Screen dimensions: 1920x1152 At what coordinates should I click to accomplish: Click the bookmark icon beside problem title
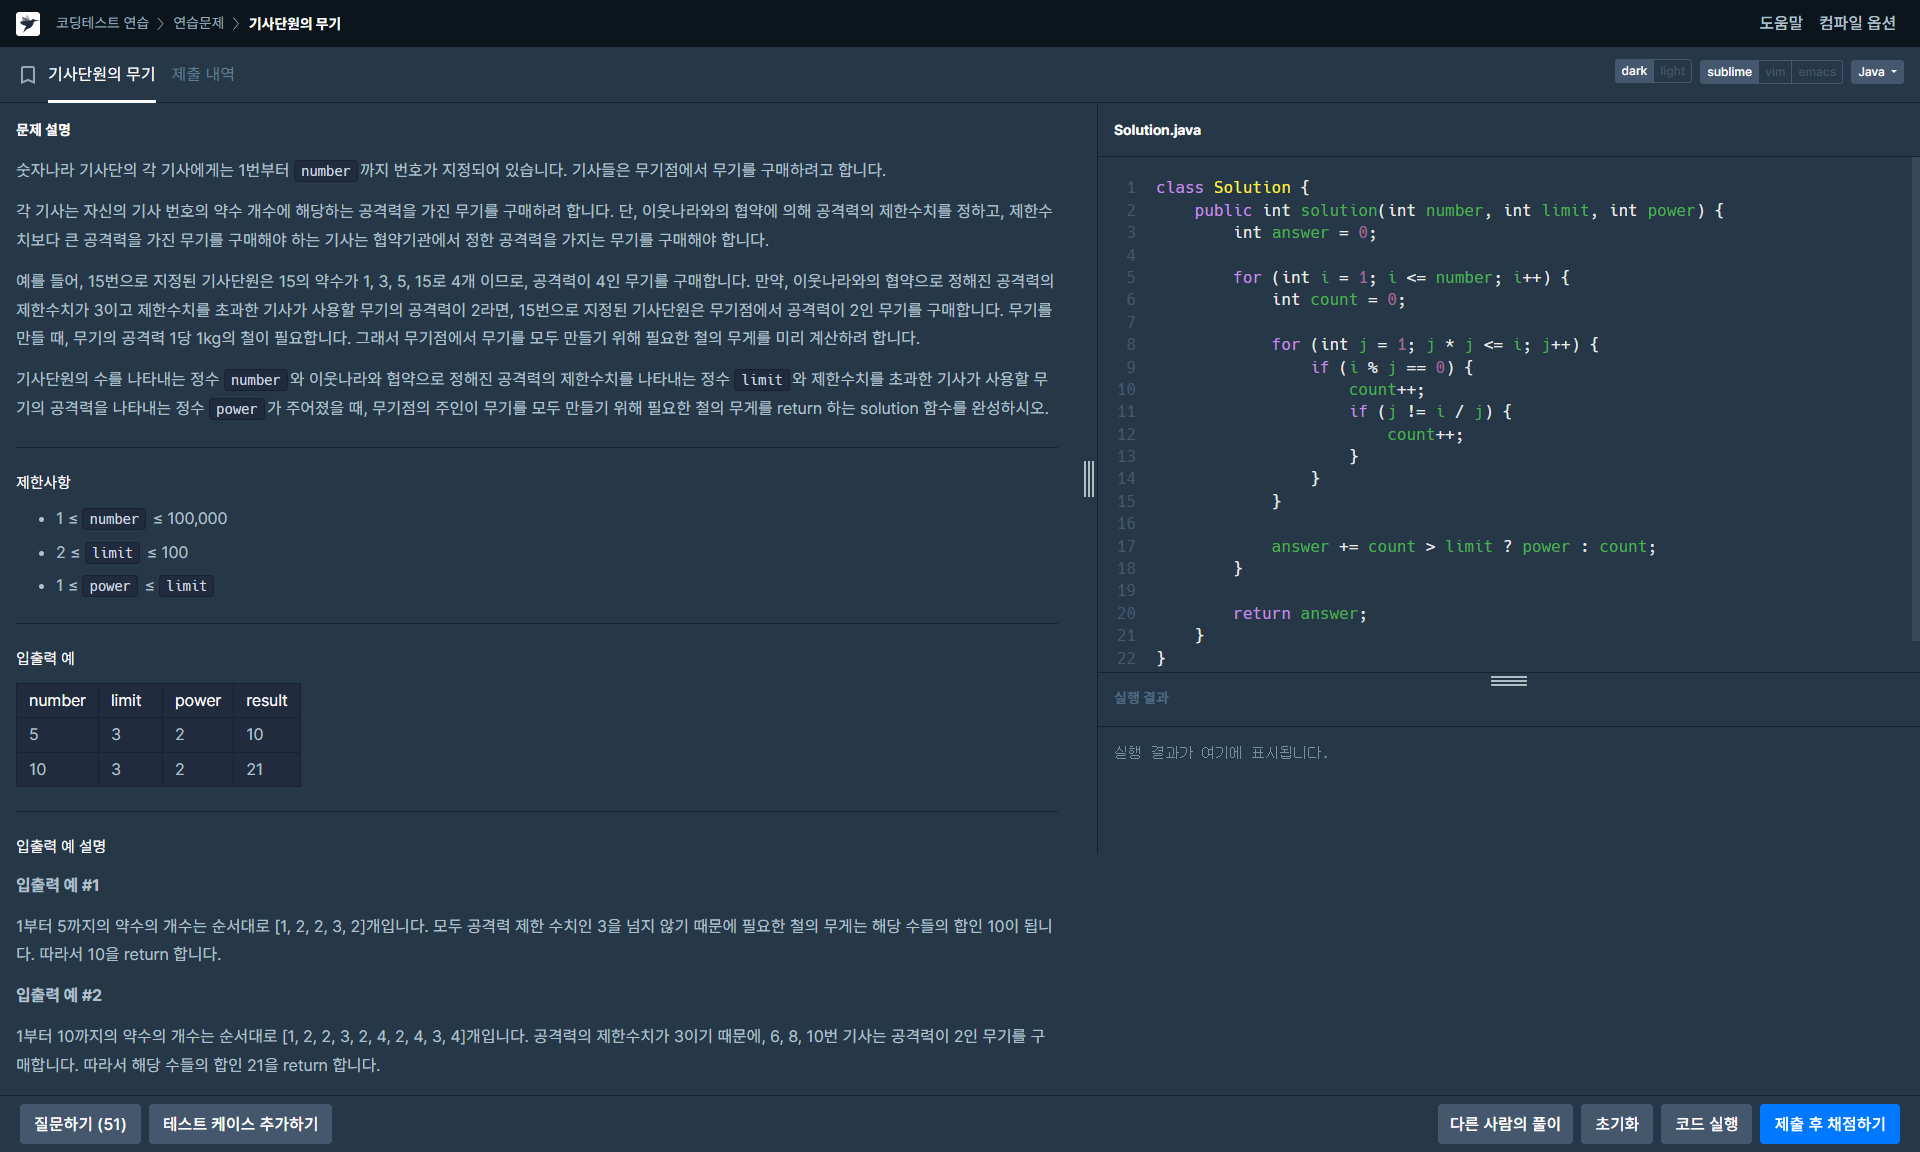click(28, 74)
